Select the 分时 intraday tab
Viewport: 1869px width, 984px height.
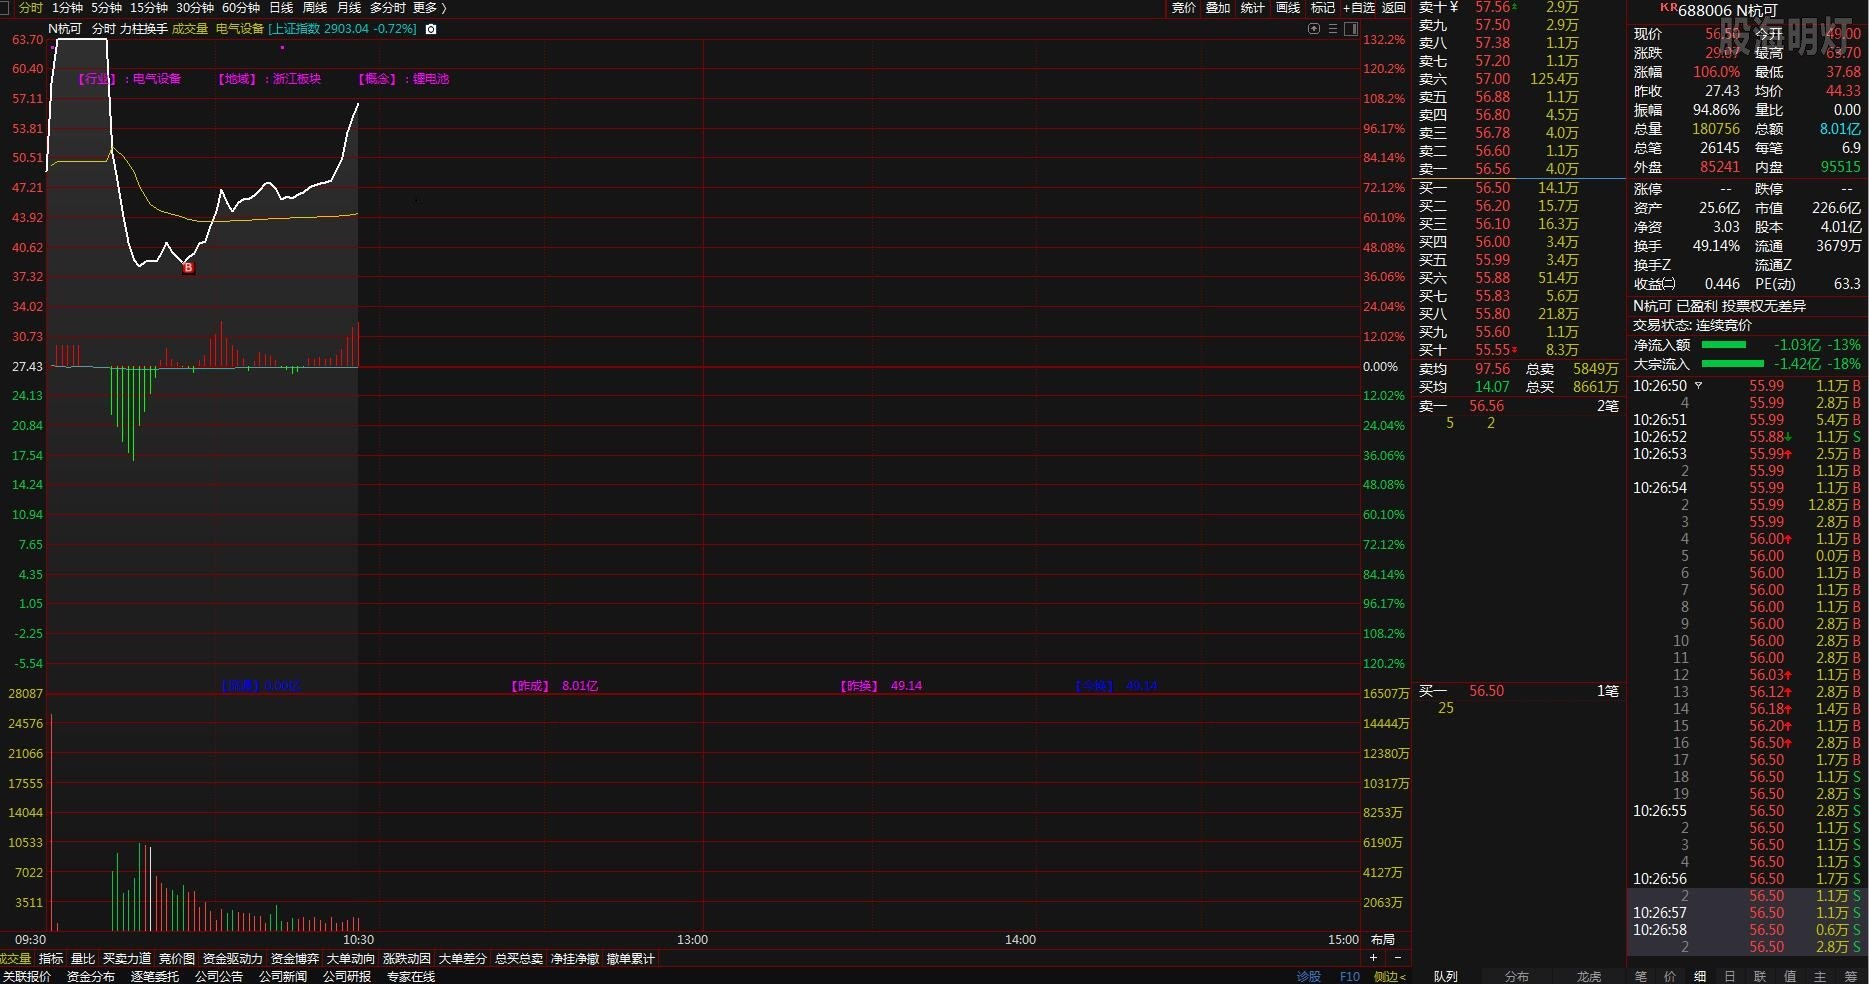click(31, 7)
